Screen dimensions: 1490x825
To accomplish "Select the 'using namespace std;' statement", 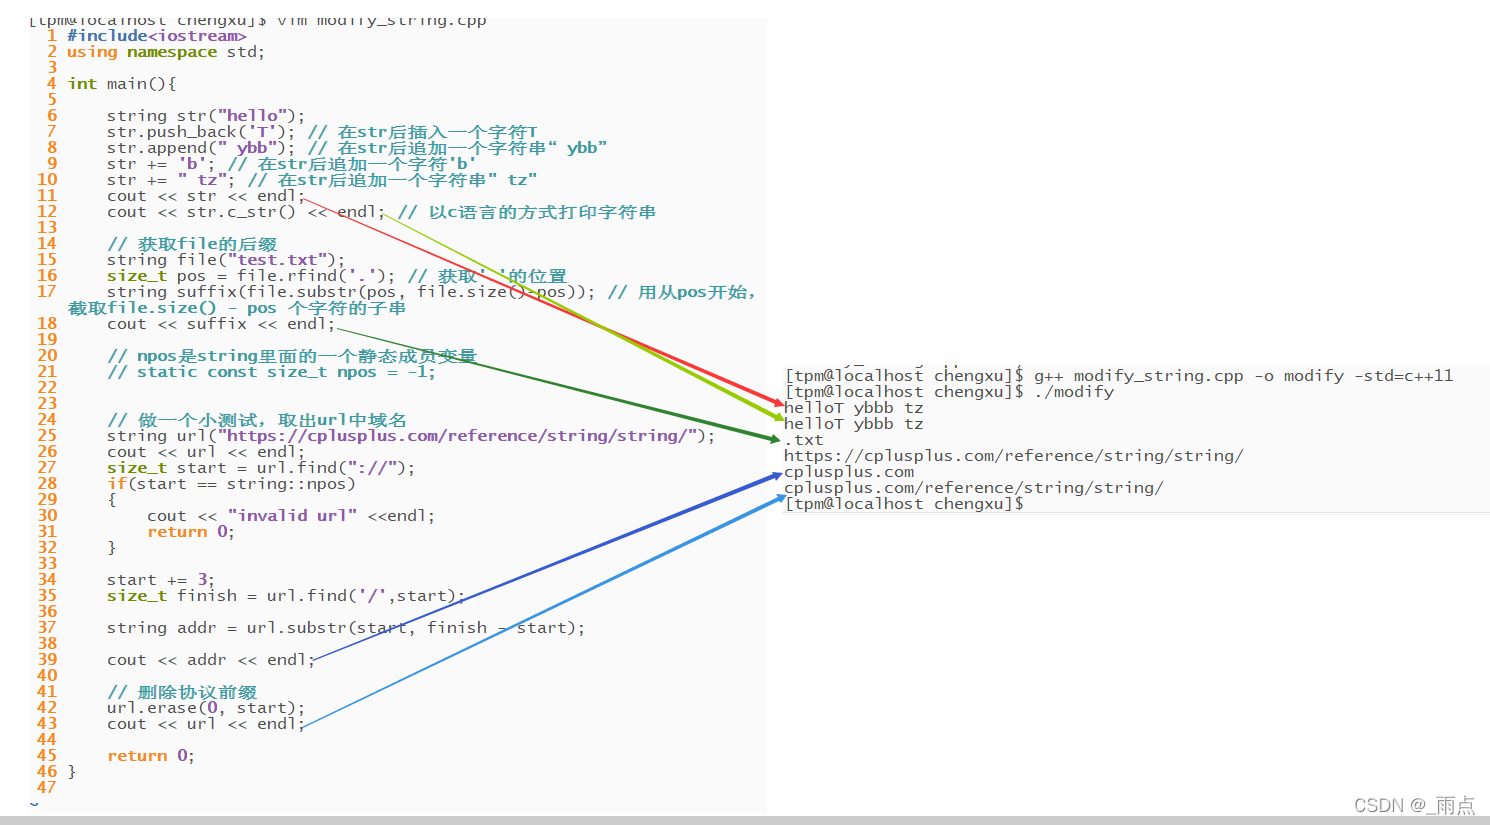I will click(x=166, y=52).
